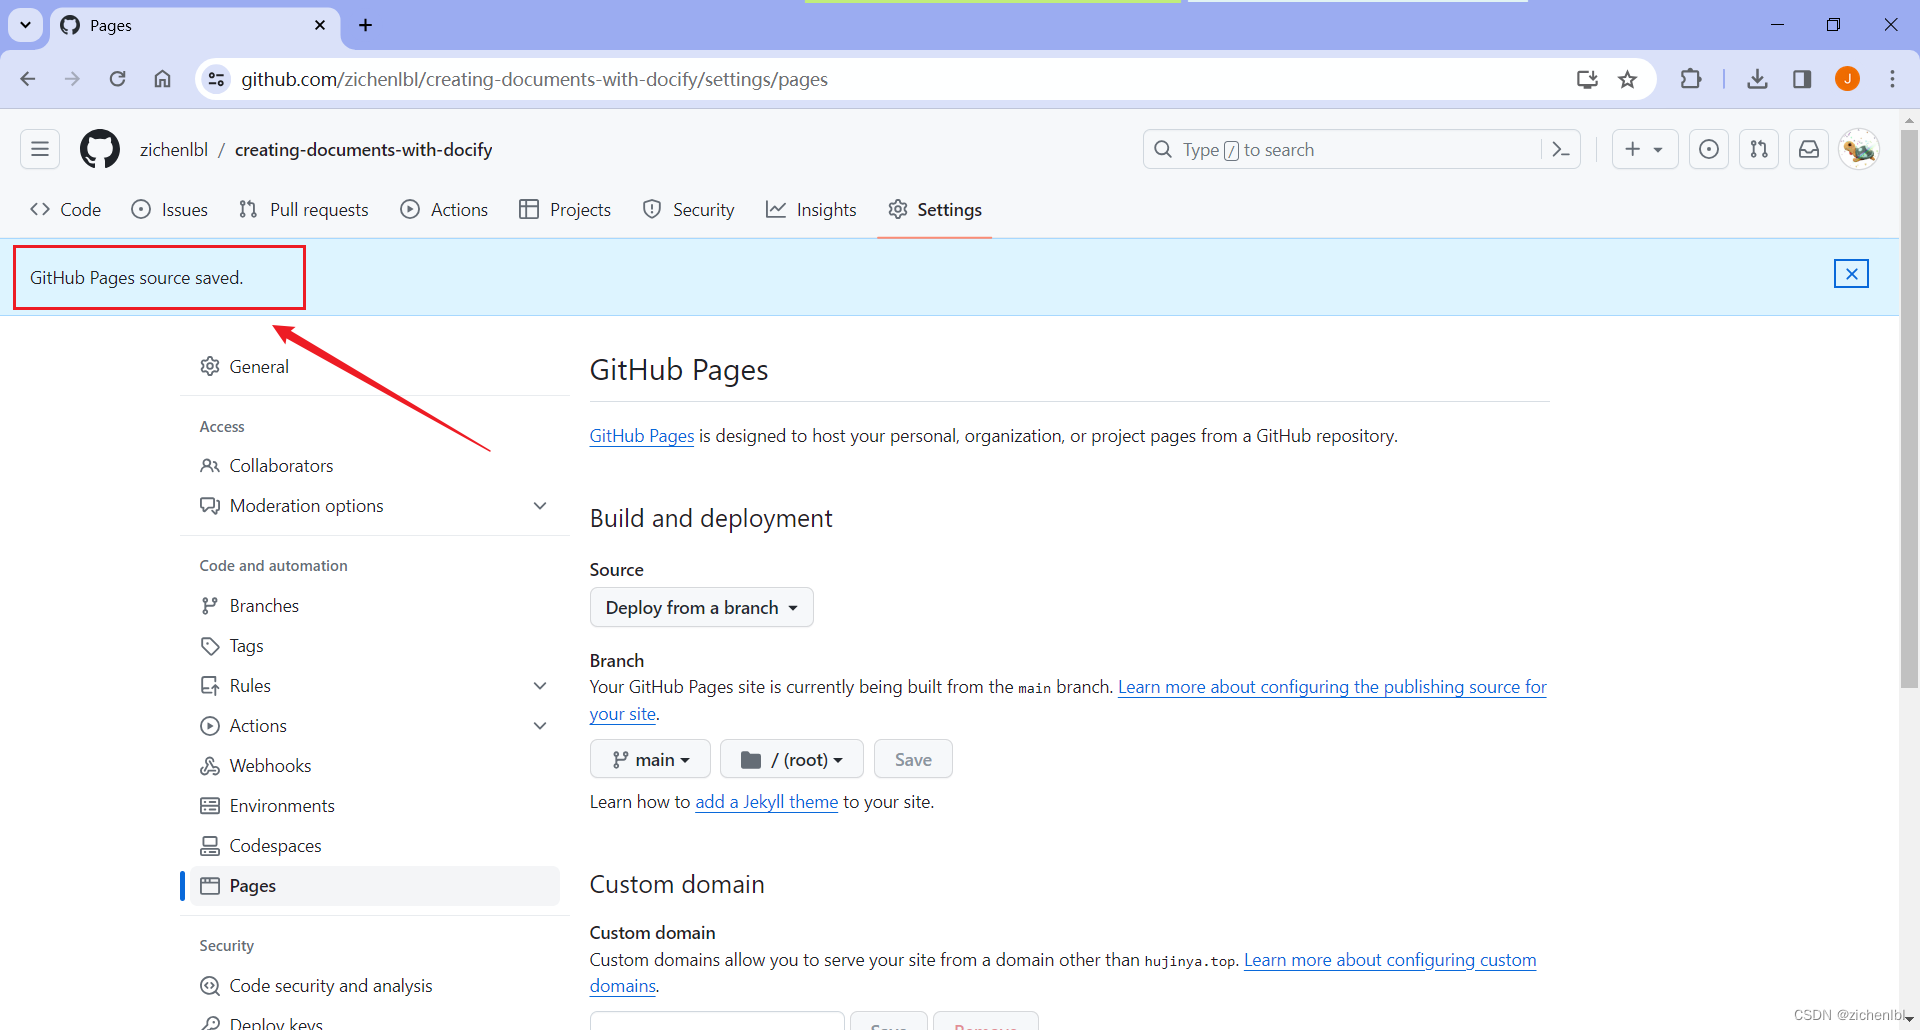
Task: Open the GitHub hamburger navigation menu
Action: click(40, 149)
